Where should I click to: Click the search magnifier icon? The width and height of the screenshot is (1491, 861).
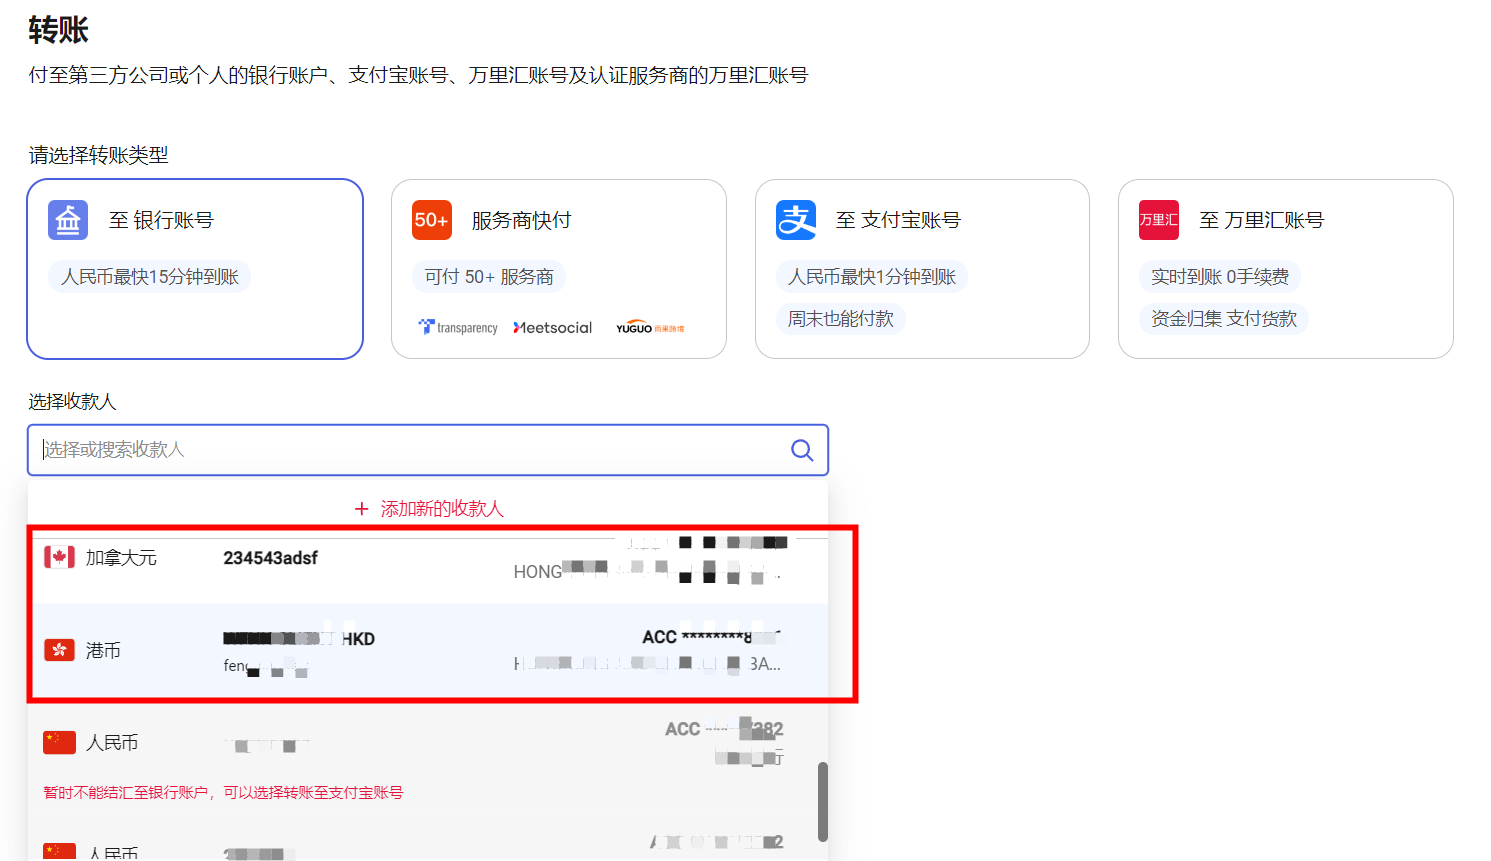[x=802, y=450]
